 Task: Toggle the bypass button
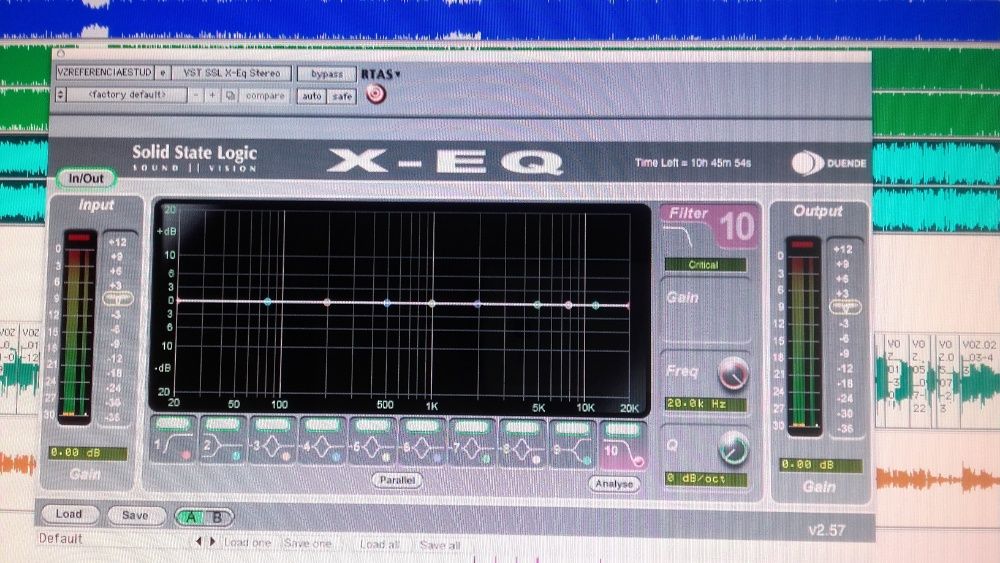(327, 74)
